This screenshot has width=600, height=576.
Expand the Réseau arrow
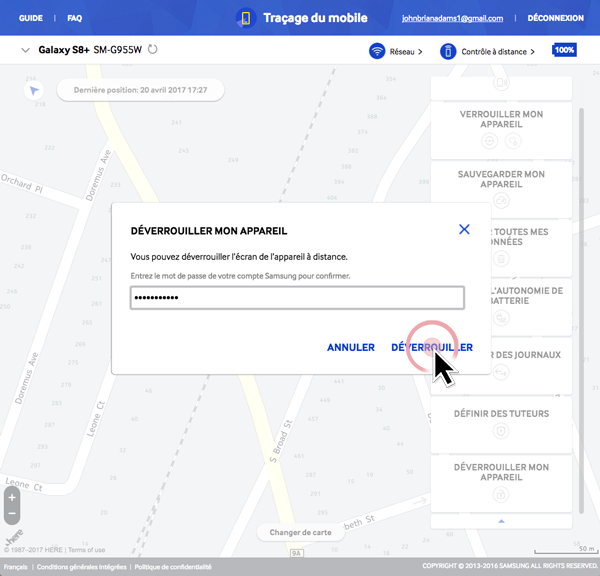point(420,52)
